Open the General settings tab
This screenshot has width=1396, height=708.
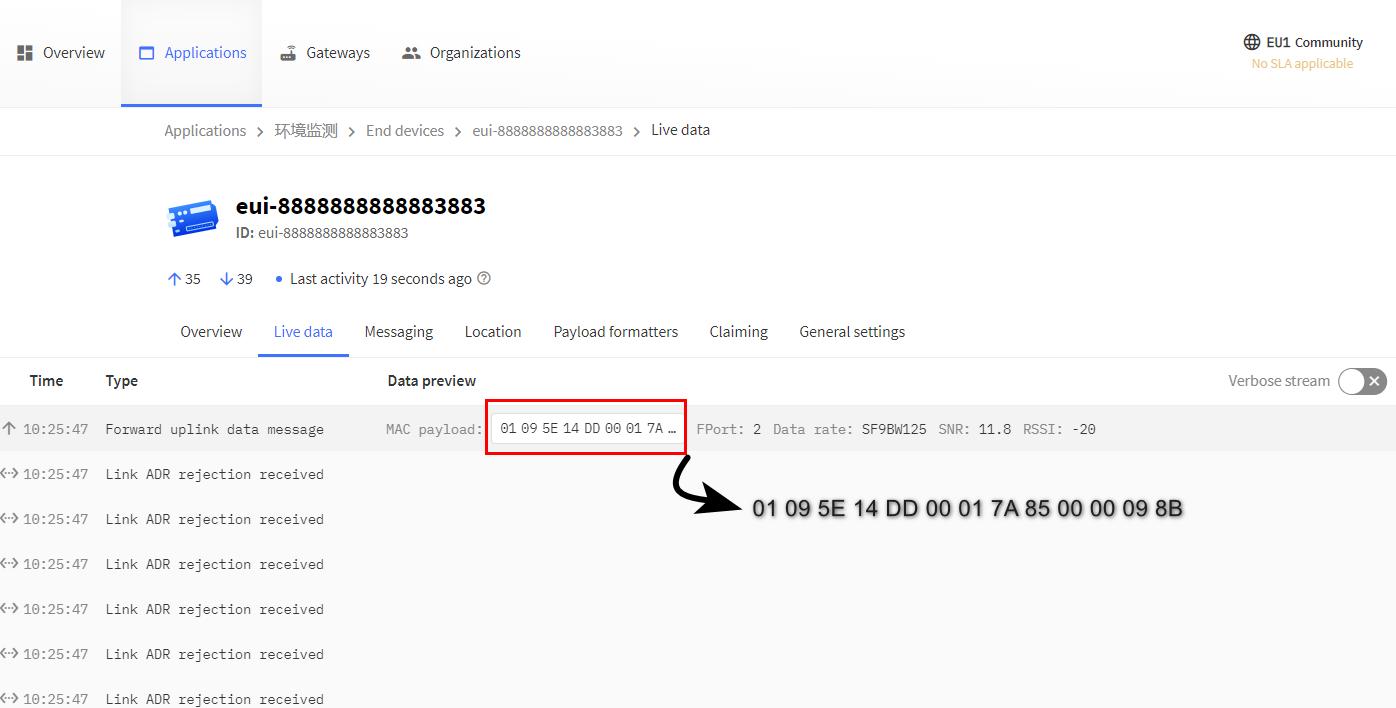[x=852, y=332]
